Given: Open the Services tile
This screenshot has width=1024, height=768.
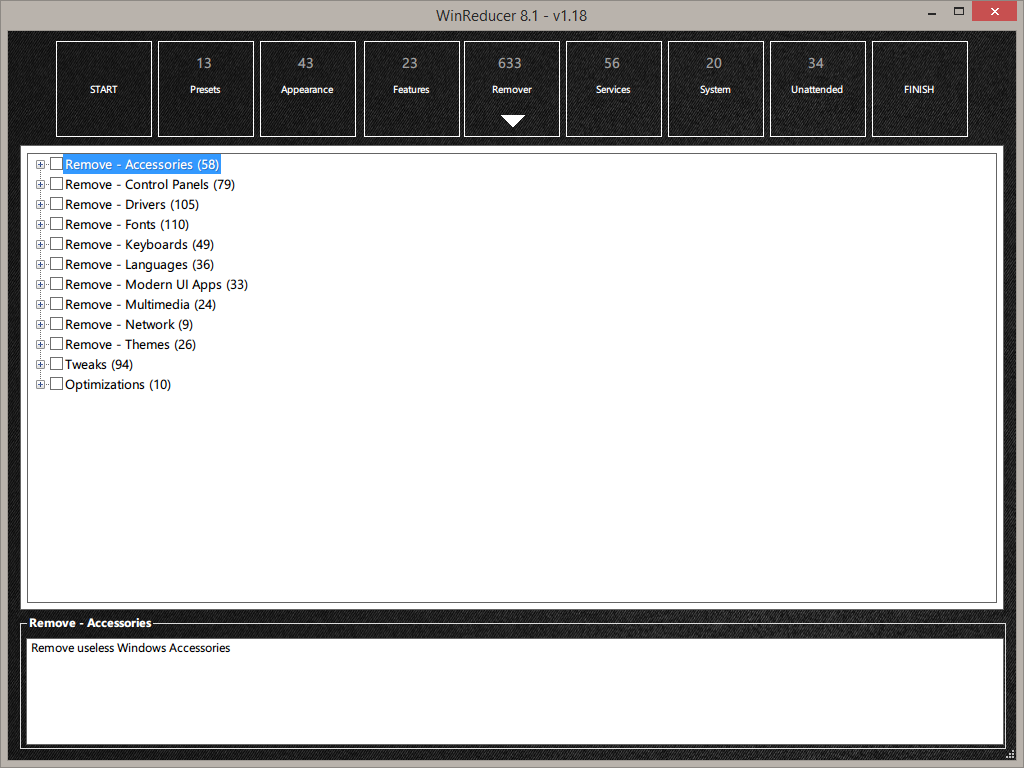Looking at the screenshot, I should pos(614,89).
